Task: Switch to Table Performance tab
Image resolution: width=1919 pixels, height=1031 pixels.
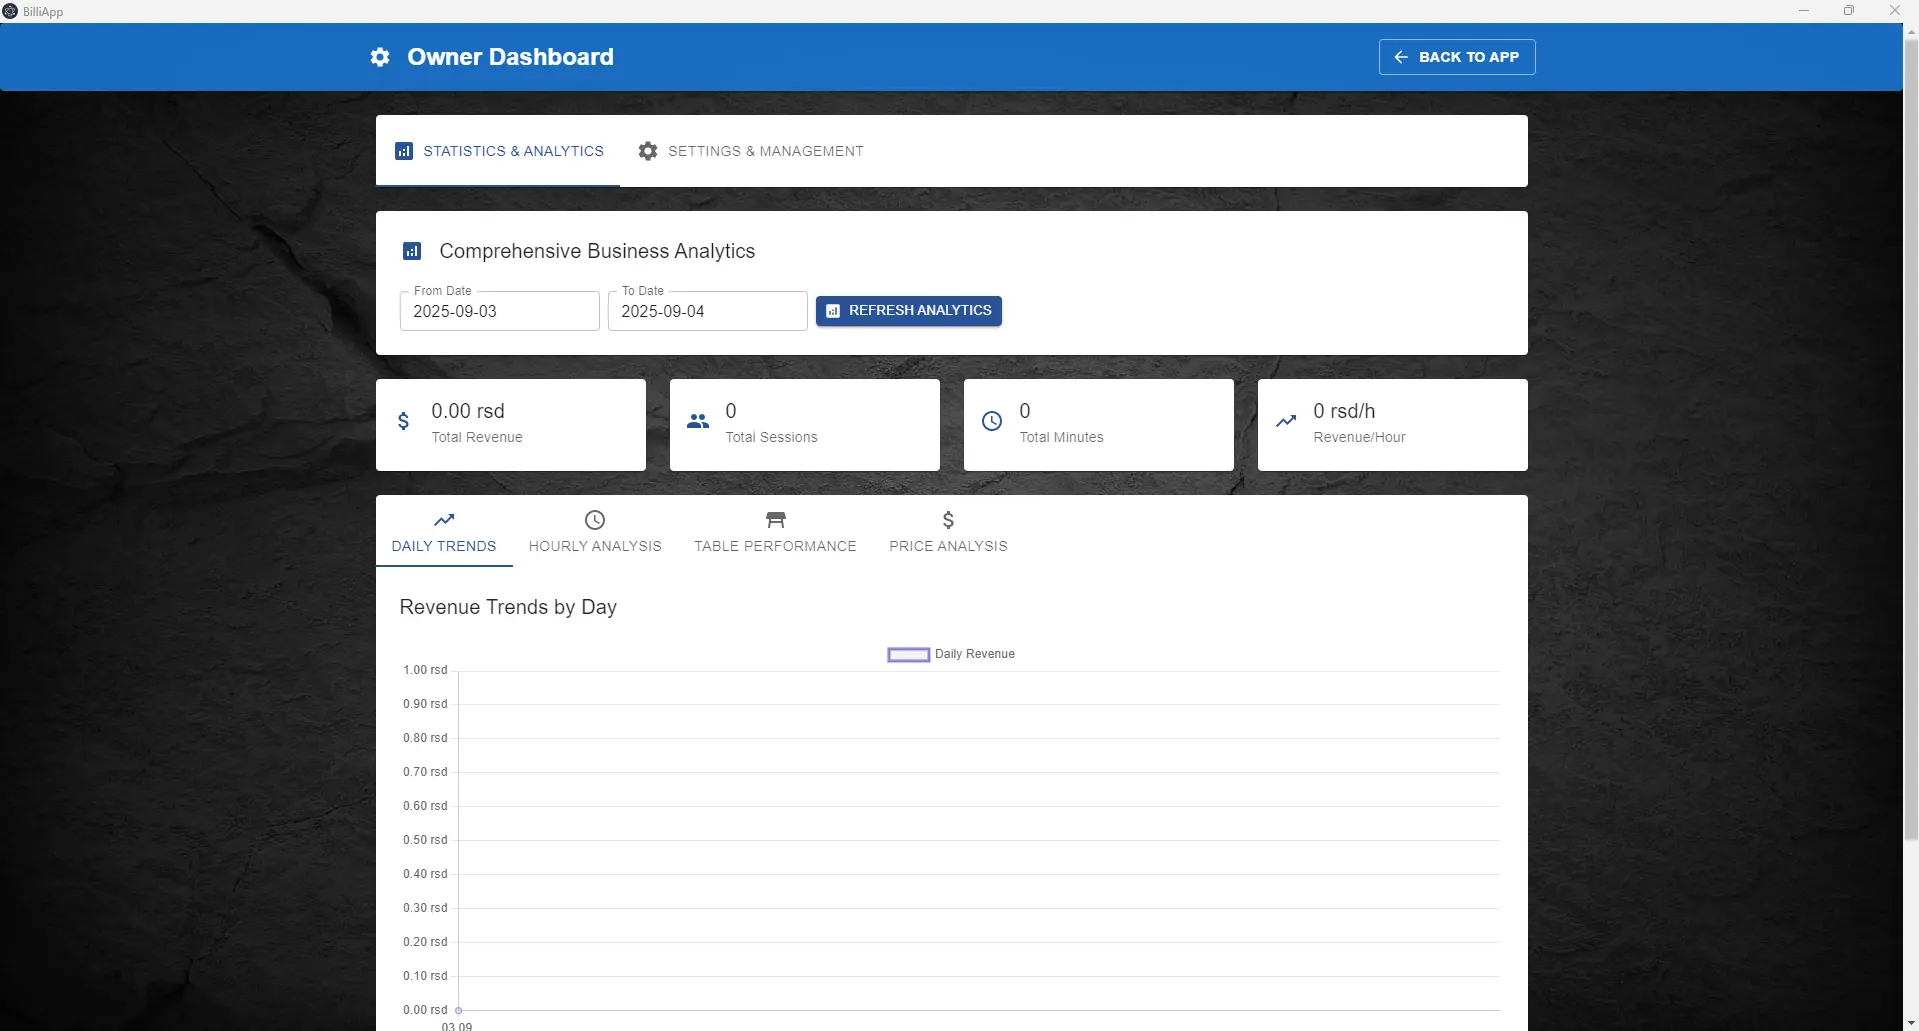Action: pos(775,532)
